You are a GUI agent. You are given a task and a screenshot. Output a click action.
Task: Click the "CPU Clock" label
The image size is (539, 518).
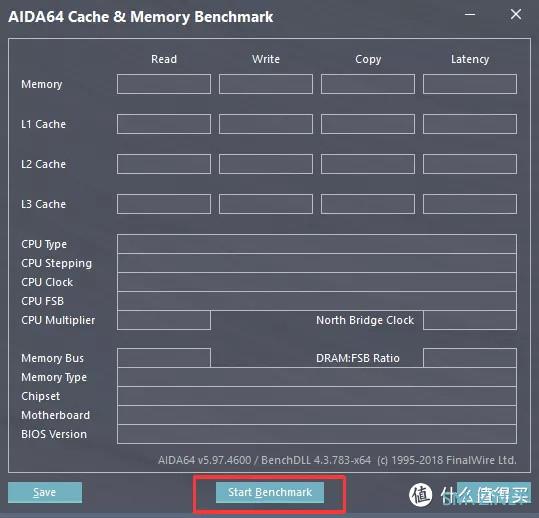(47, 282)
